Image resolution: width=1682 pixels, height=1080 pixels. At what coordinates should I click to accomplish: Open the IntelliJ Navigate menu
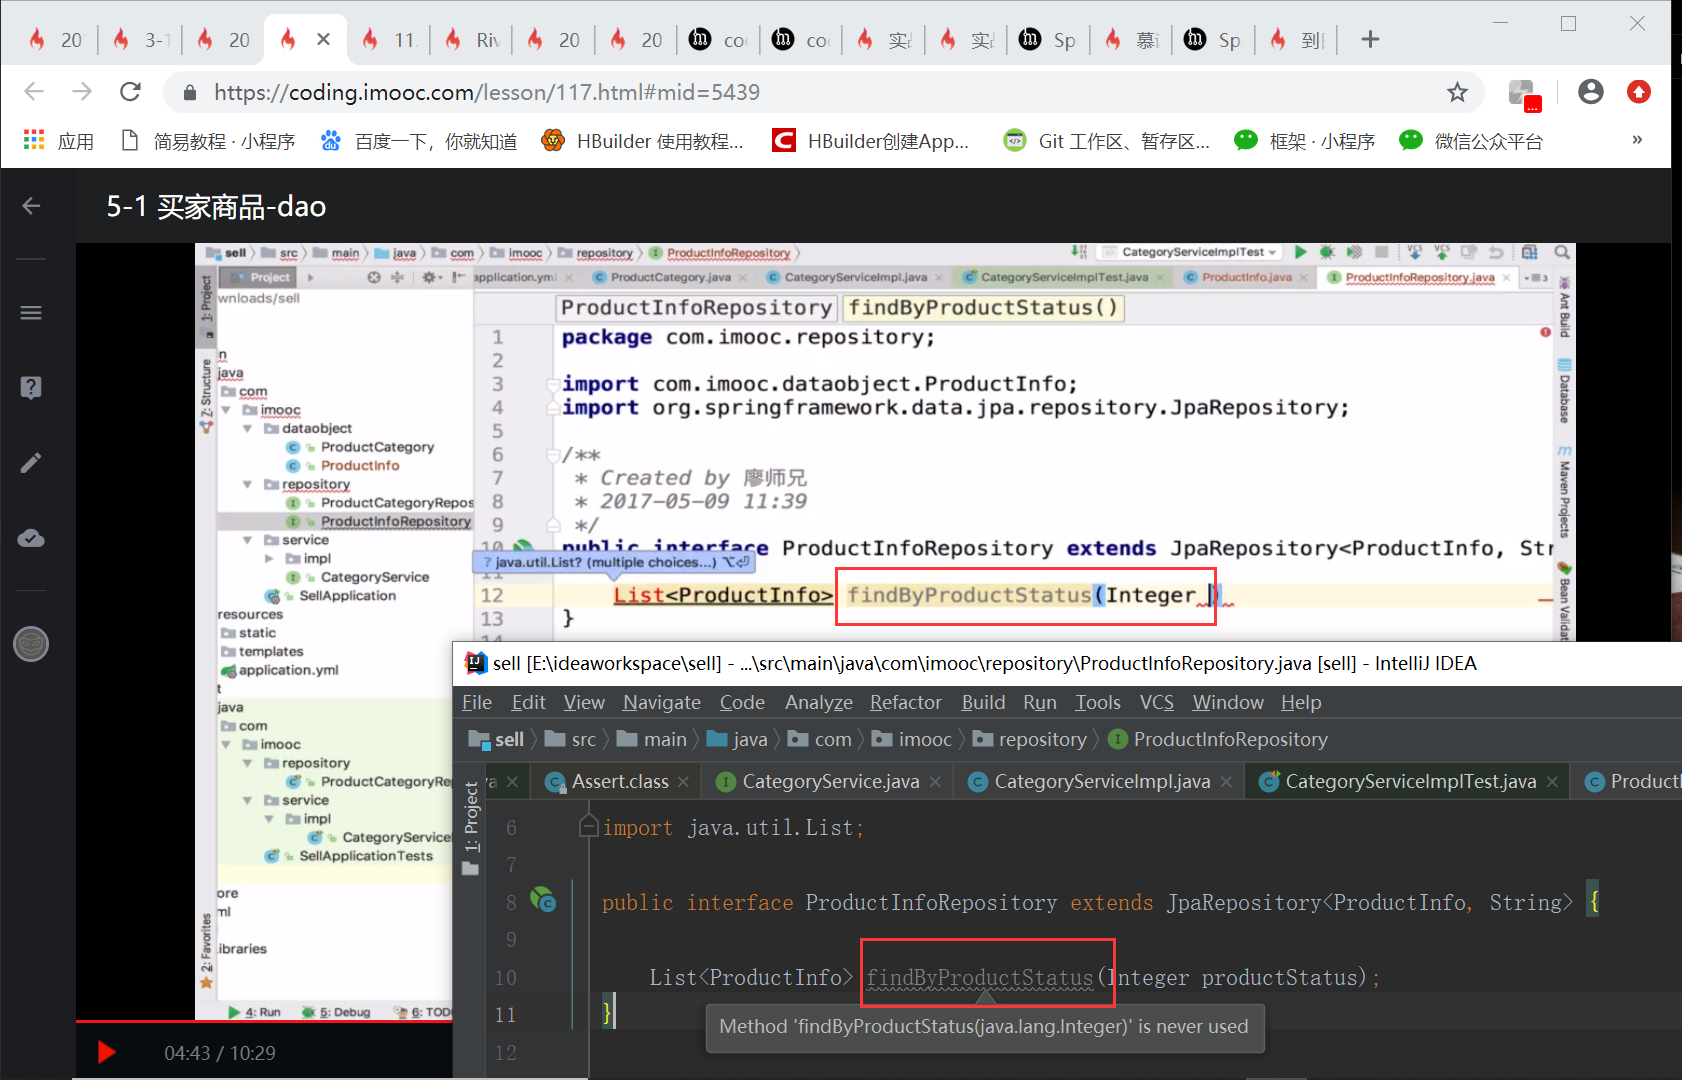click(x=662, y=703)
